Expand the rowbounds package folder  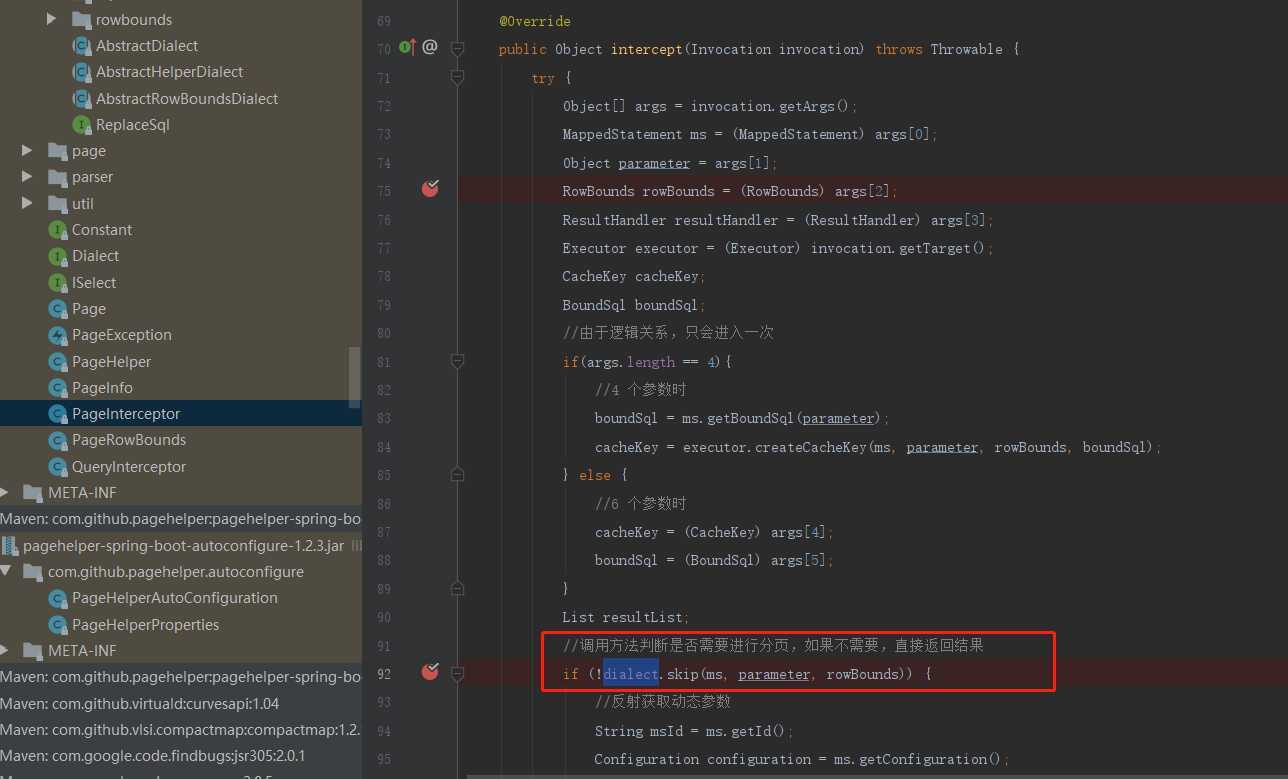(x=51, y=19)
